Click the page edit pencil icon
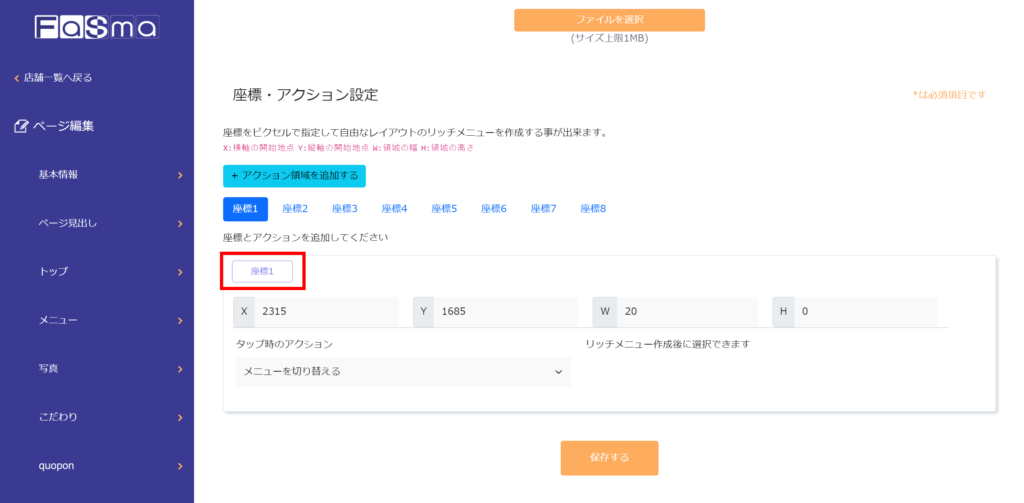The image size is (1024, 503). [x=20, y=126]
